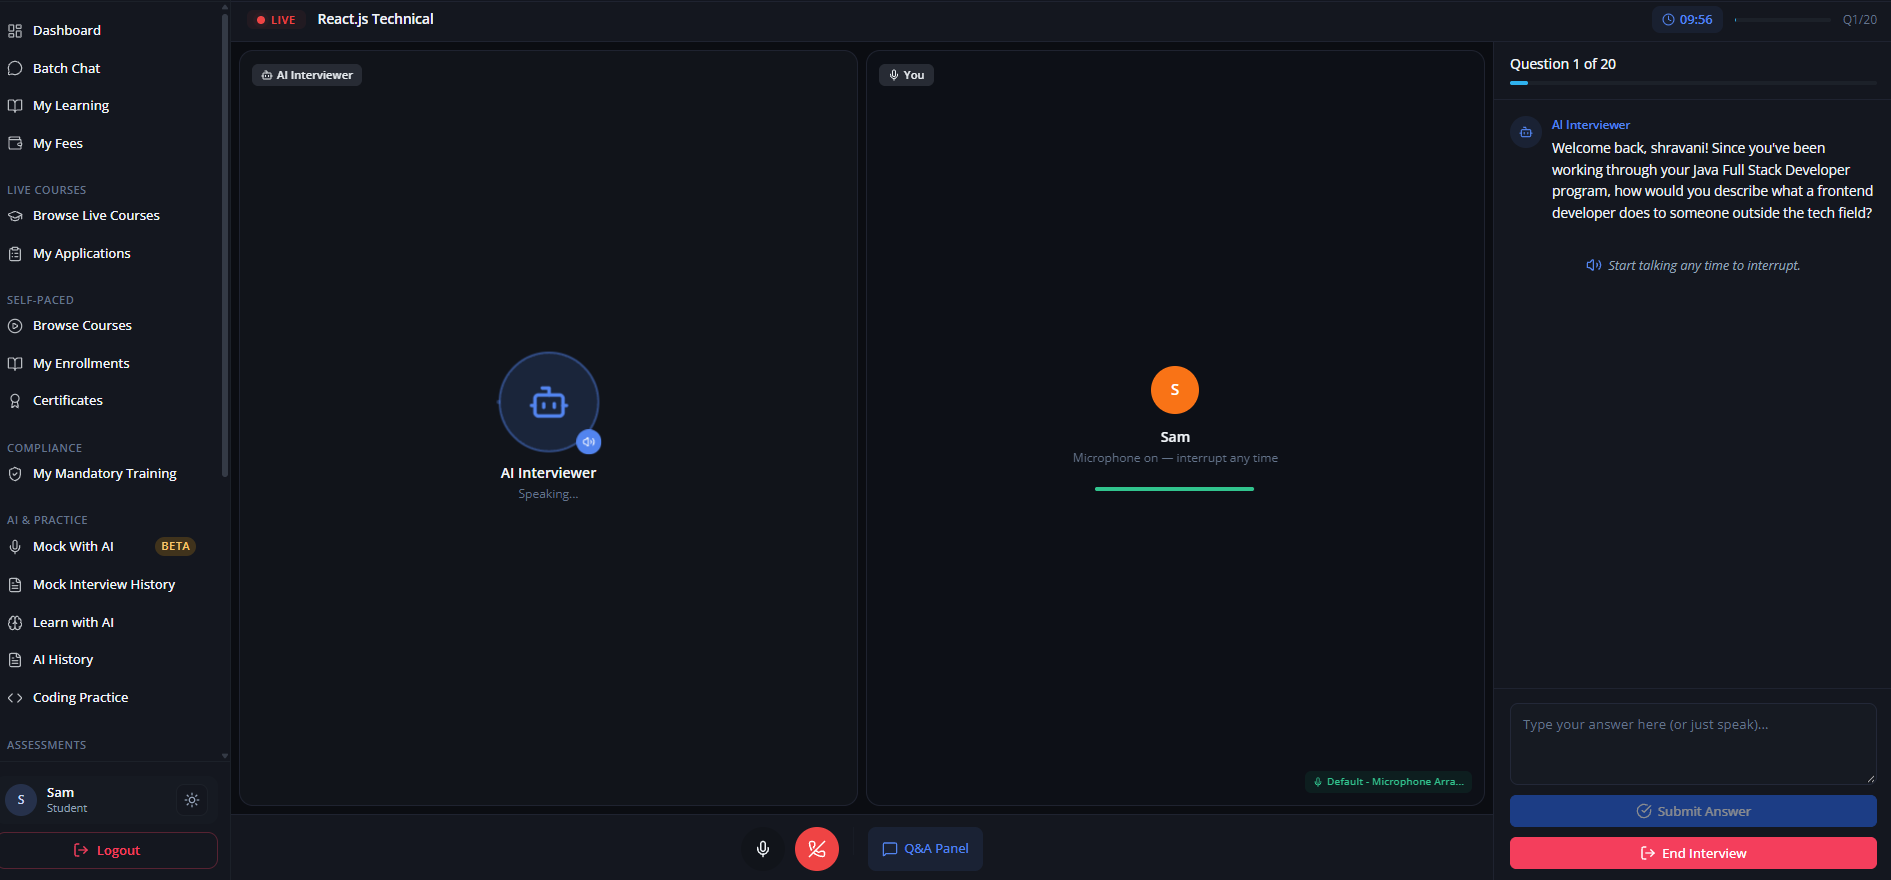Click the My Enrollments book icon
This screenshot has height=880, width=1891.
15,364
